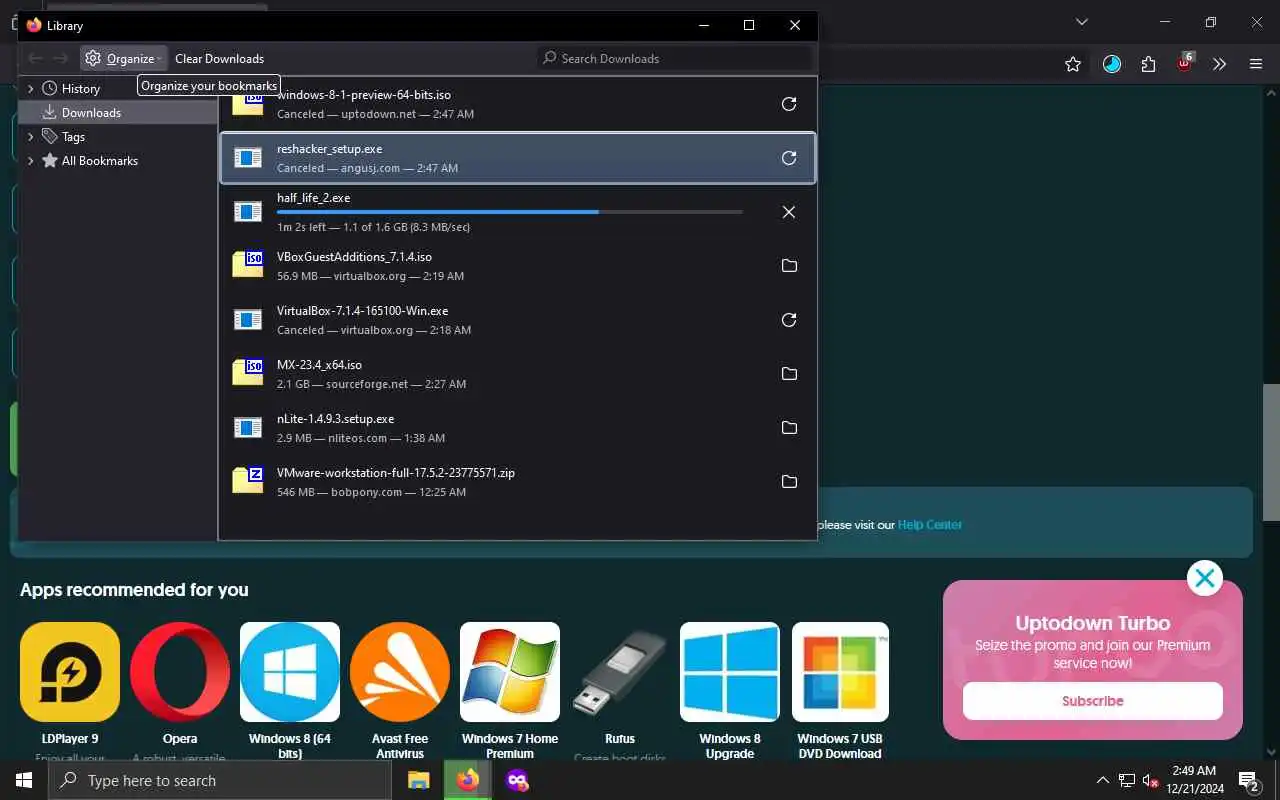
Task: Open the Firefox application hamburger menu
Action: [x=1256, y=64]
